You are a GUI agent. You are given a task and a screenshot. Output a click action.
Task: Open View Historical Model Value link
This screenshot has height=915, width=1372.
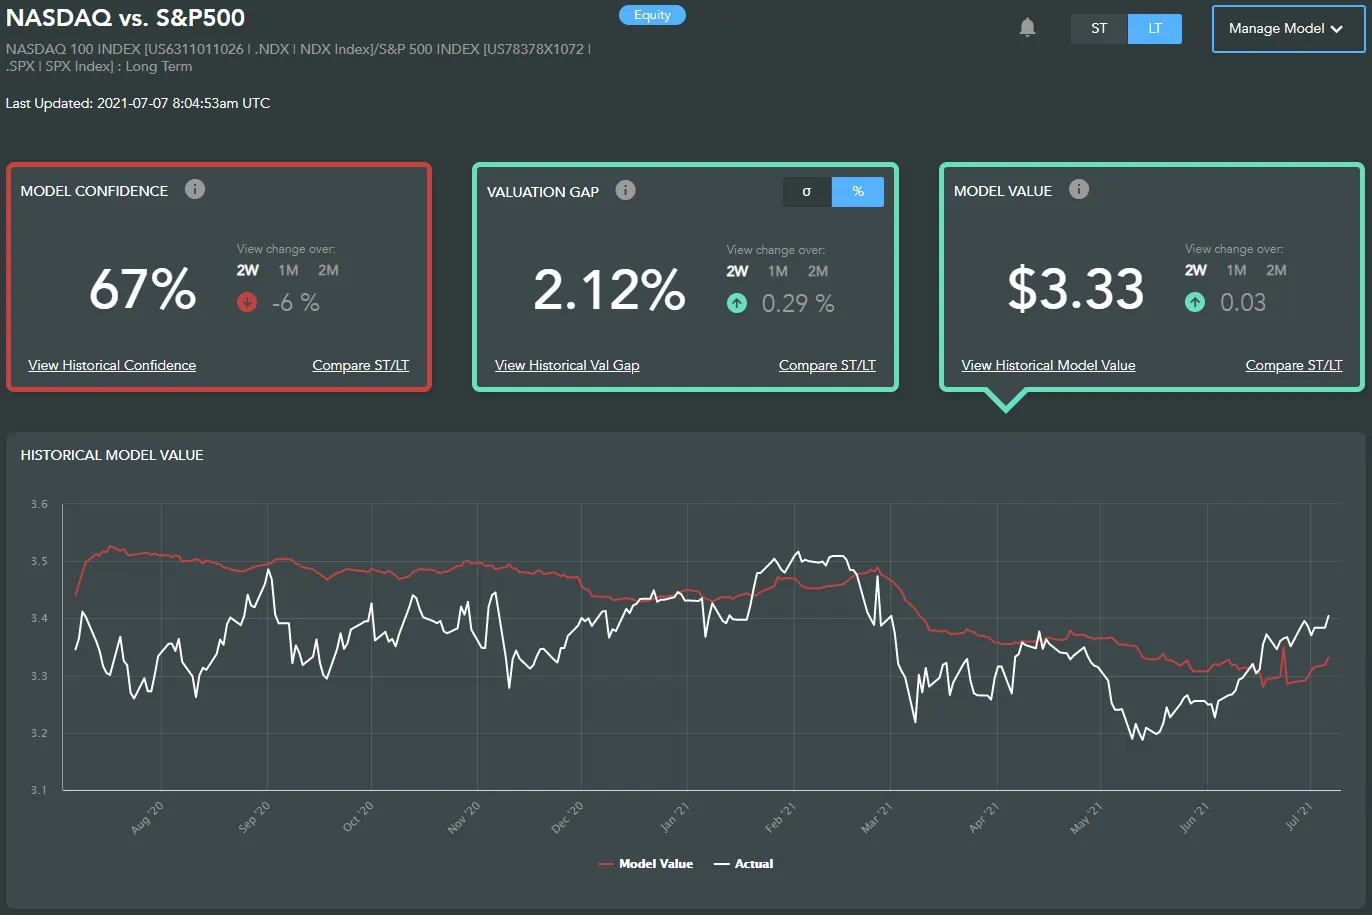tap(1048, 365)
